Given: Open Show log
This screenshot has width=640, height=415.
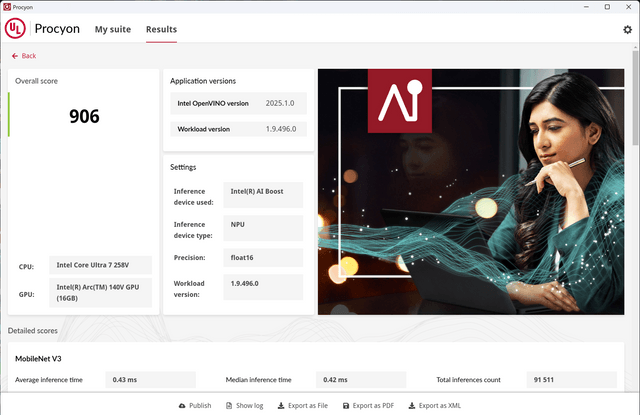Looking at the screenshot, I should click(x=245, y=406).
